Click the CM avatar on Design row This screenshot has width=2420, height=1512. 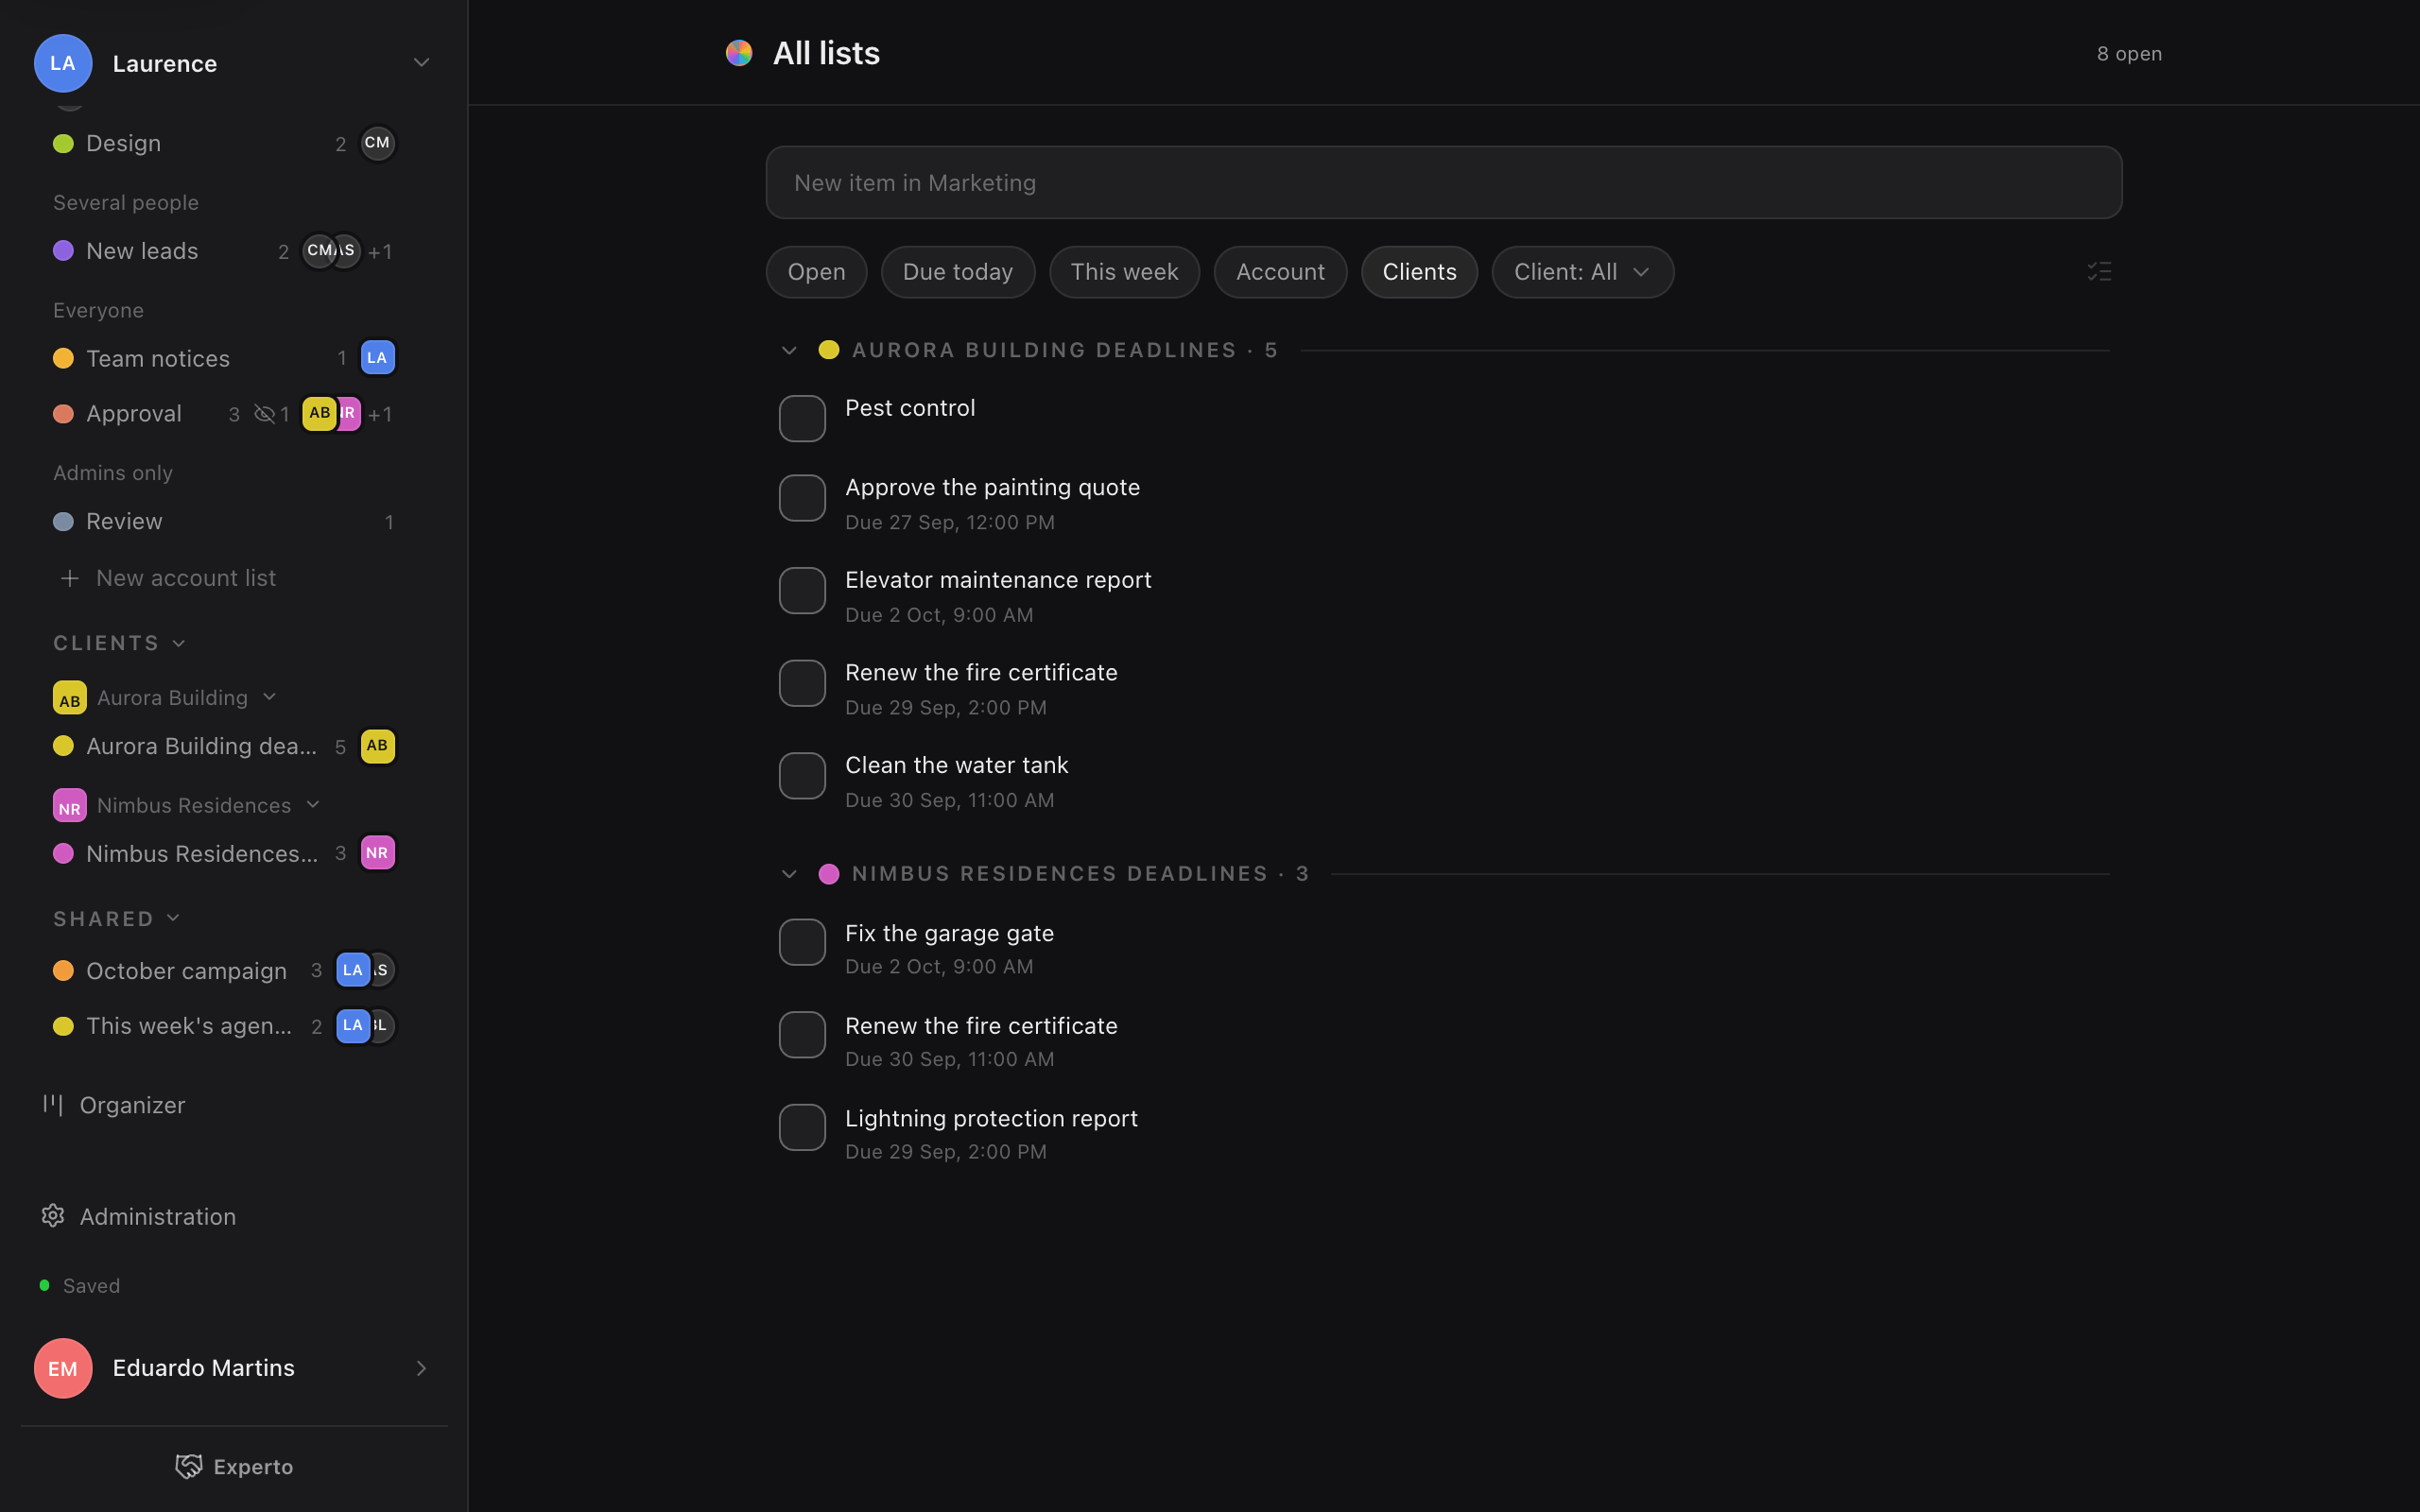tap(377, 143)
